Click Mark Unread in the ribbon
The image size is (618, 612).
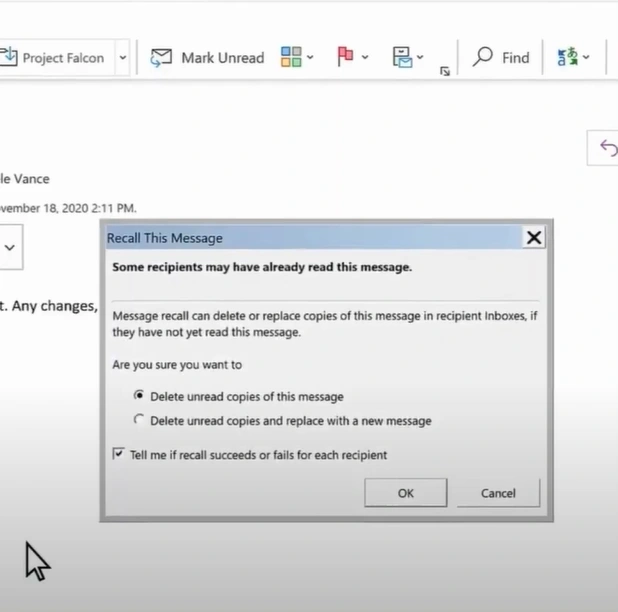[x=207, y=58]
